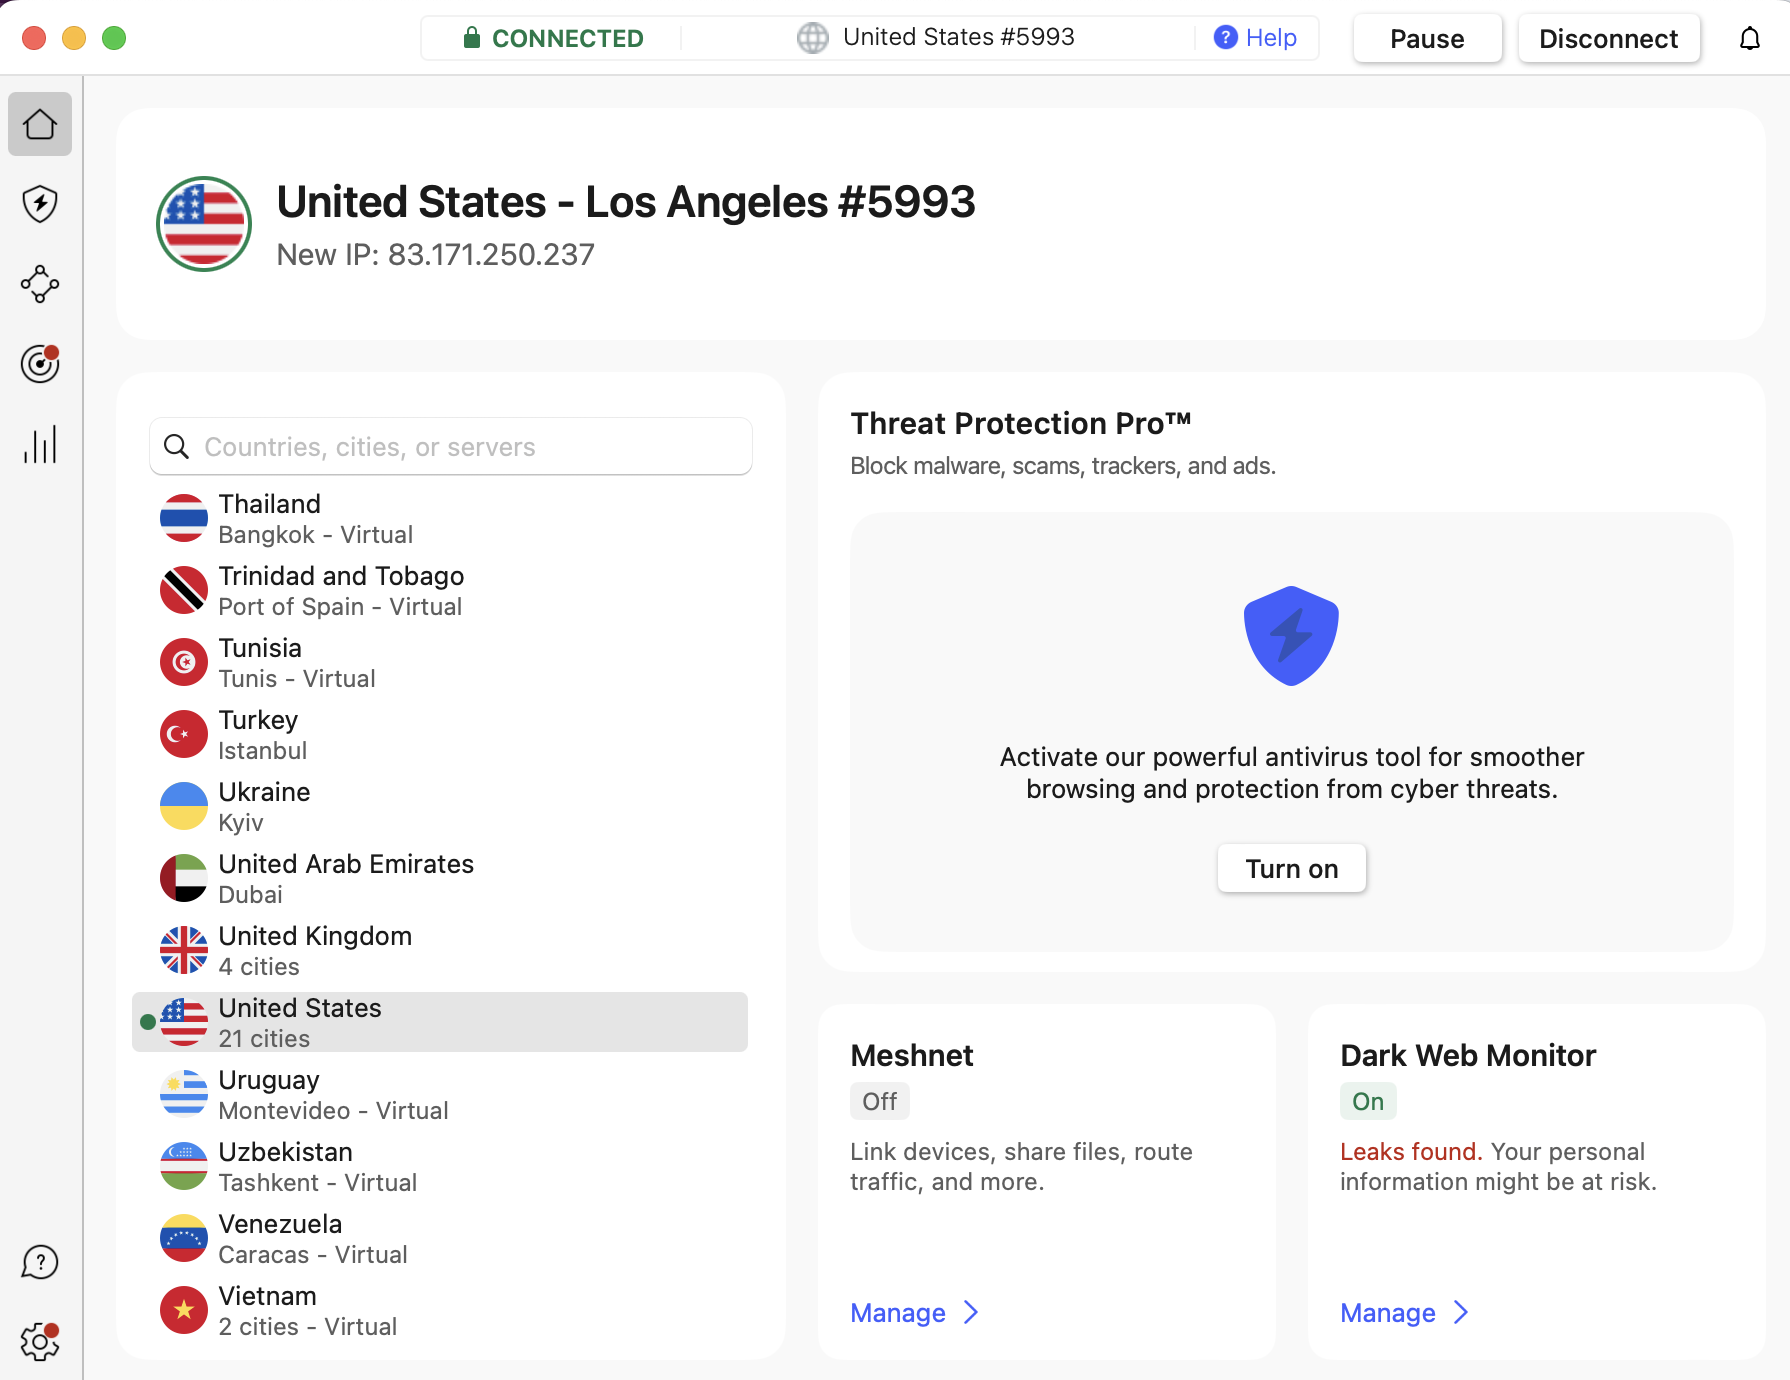Select Ukraine Kyiv server
Image resolution: width=1790 pixels, height=1380 pixels.
click(x=440, y=806)
